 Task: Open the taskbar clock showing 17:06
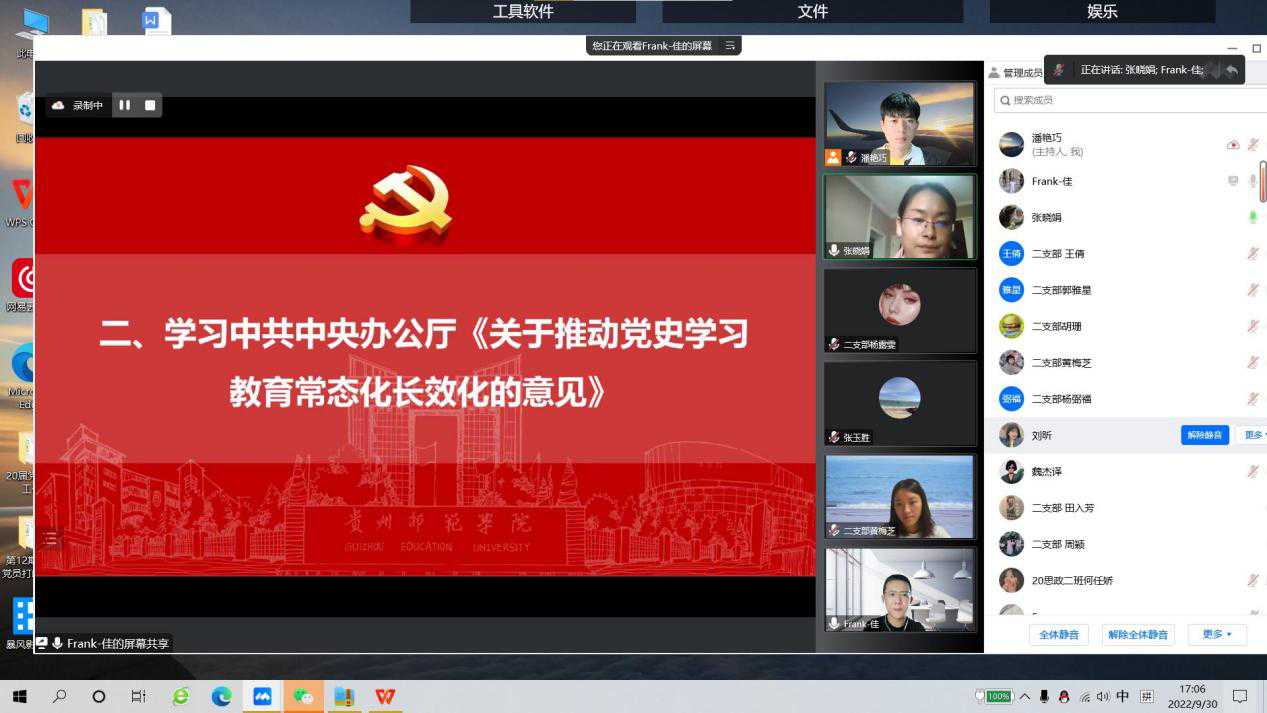point(1192,696)
